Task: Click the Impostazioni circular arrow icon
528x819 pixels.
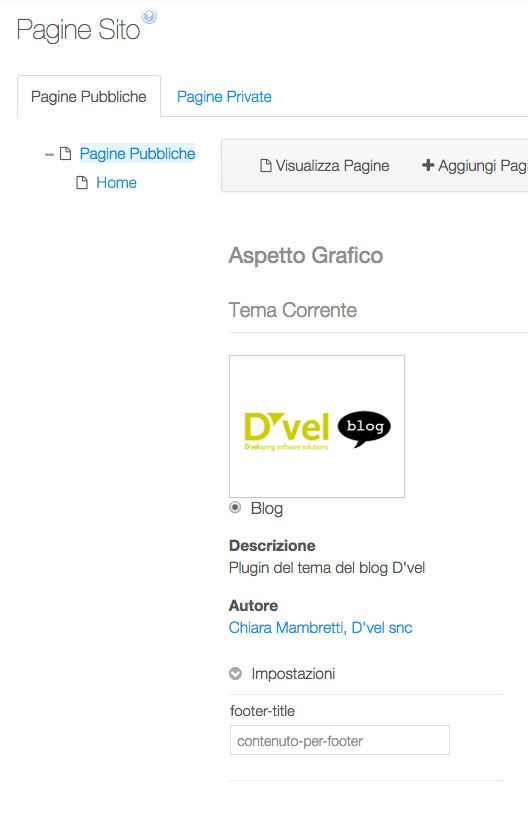Action: [x=236, y=674]
